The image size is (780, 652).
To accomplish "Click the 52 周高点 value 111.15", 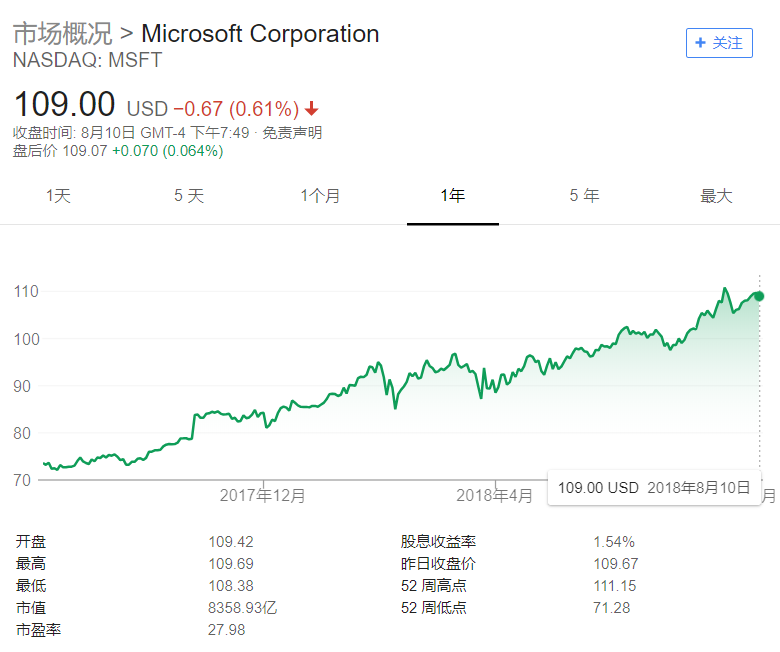I will (x=614, y=586).
